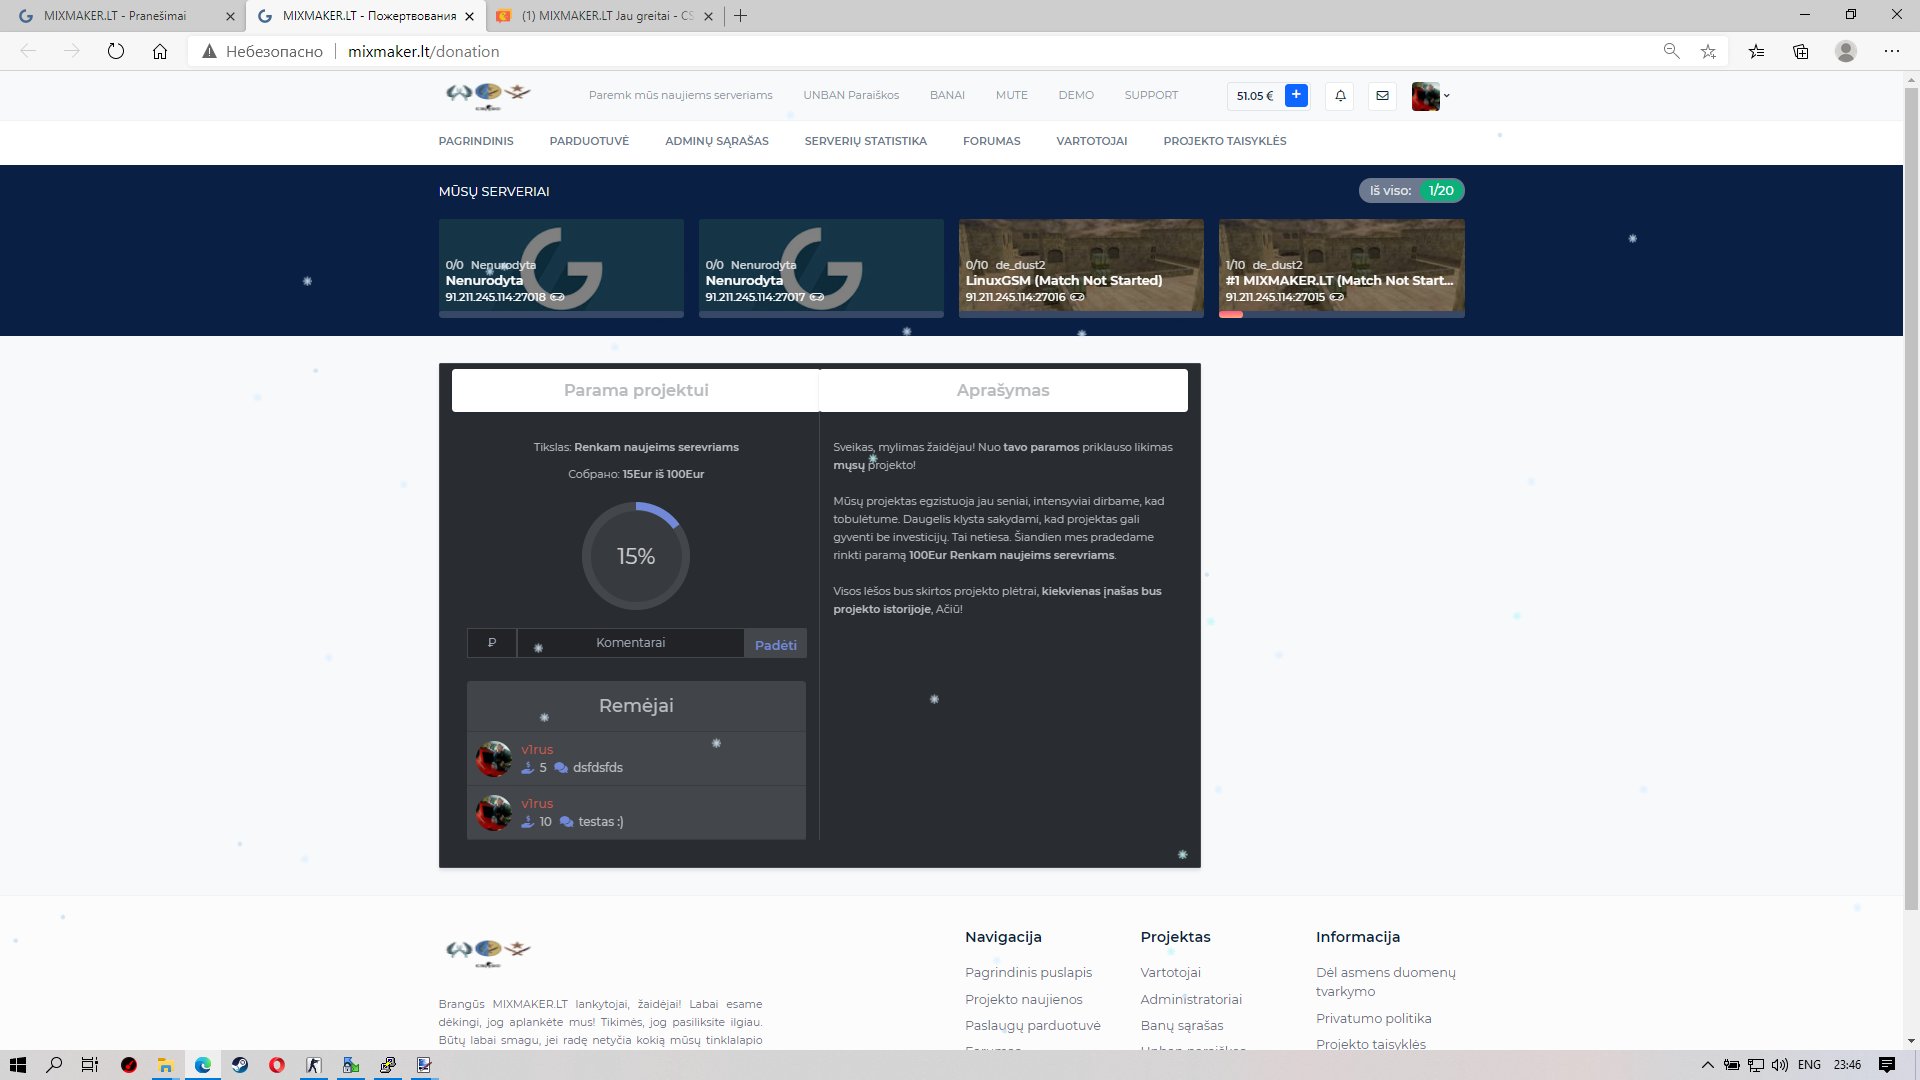Open BANAI link in top bar
Image resolution: width=1920 pixels, height=1080 pixels.
coord(947,95)
